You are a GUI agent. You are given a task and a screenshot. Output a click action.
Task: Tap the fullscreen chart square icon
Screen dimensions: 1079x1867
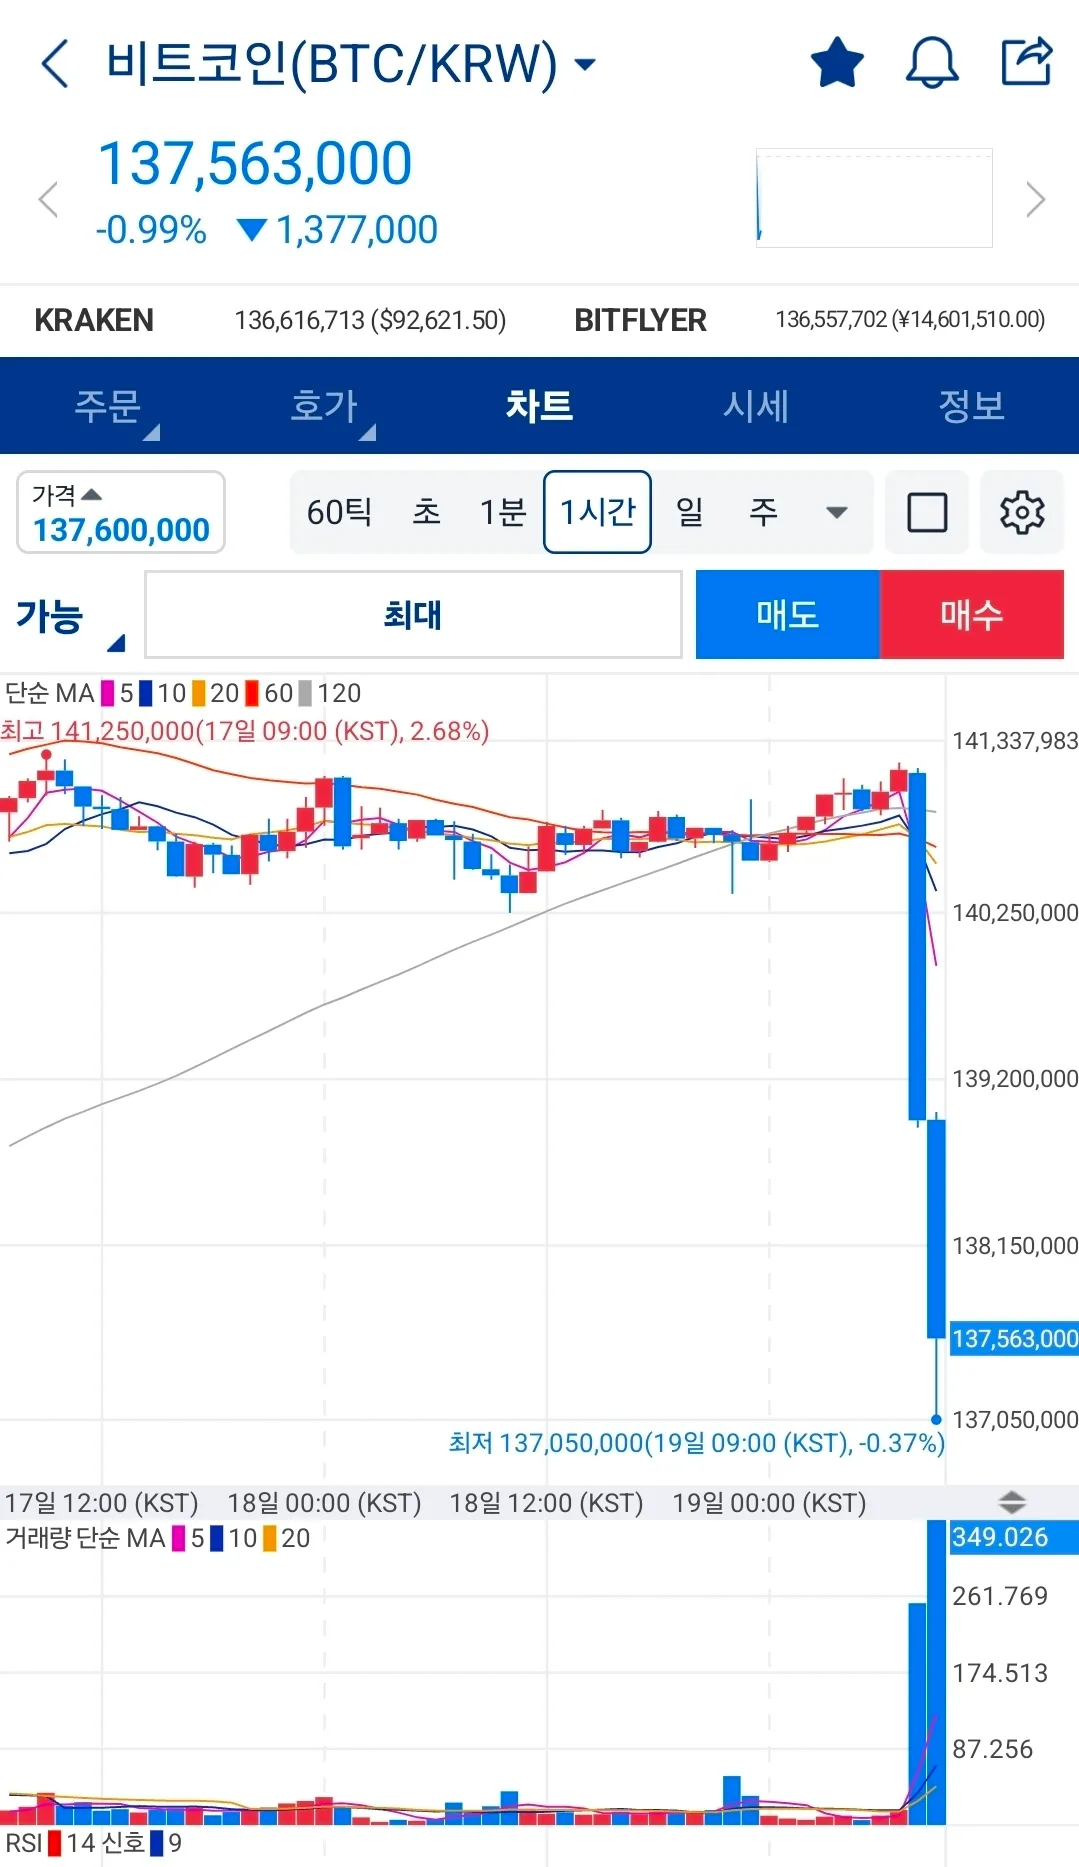(926, 513)
